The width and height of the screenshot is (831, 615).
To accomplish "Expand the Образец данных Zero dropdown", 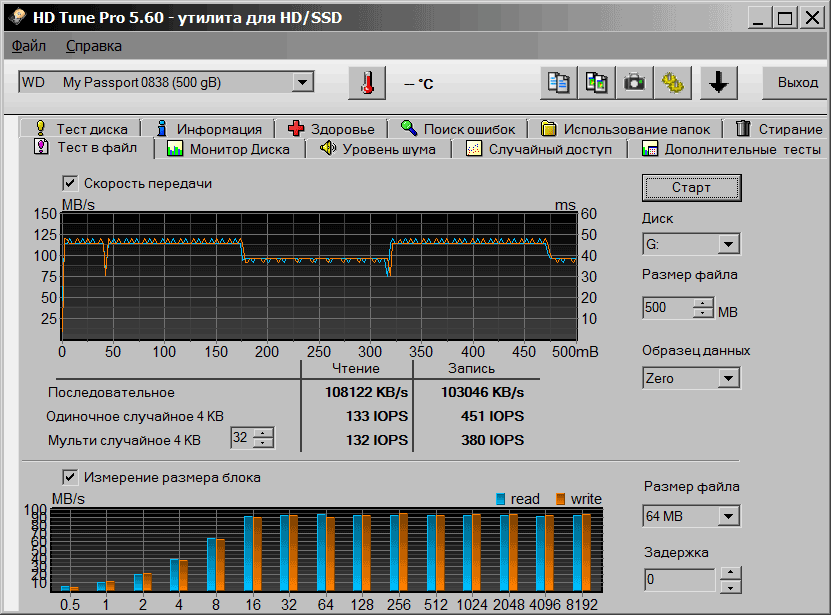I will tap(728, 378).
